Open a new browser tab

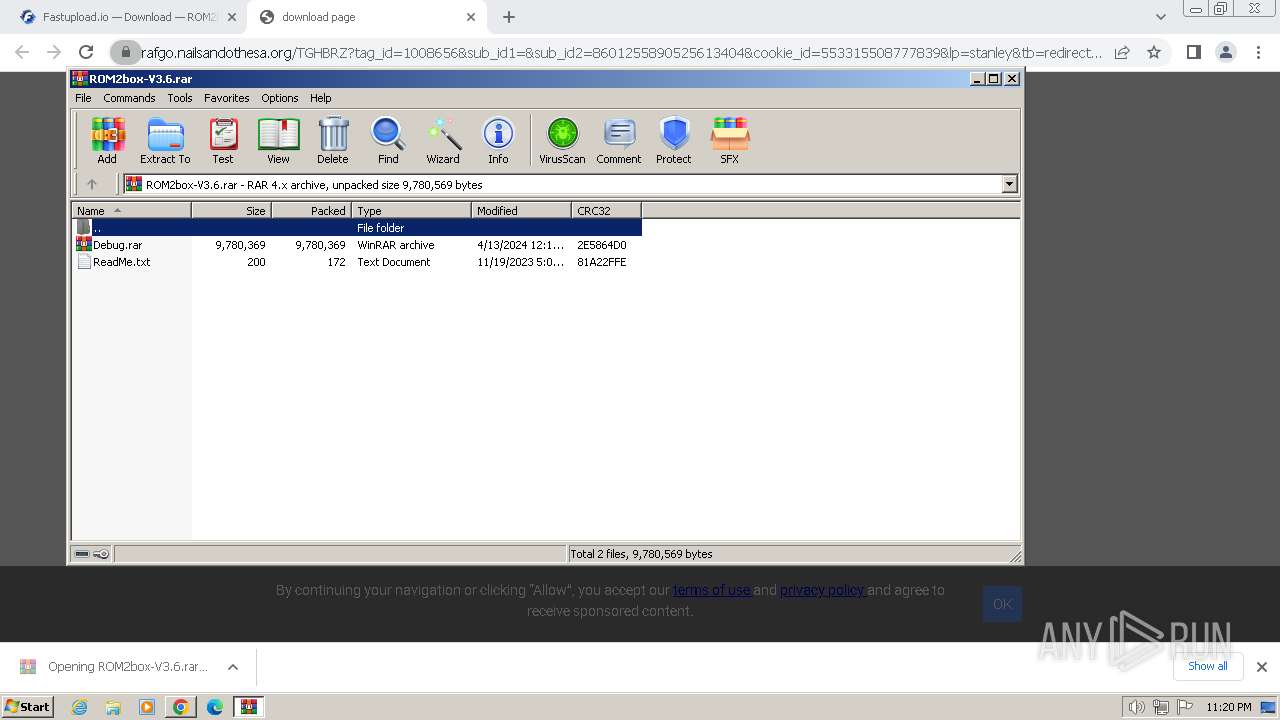[x=509, y=17]
